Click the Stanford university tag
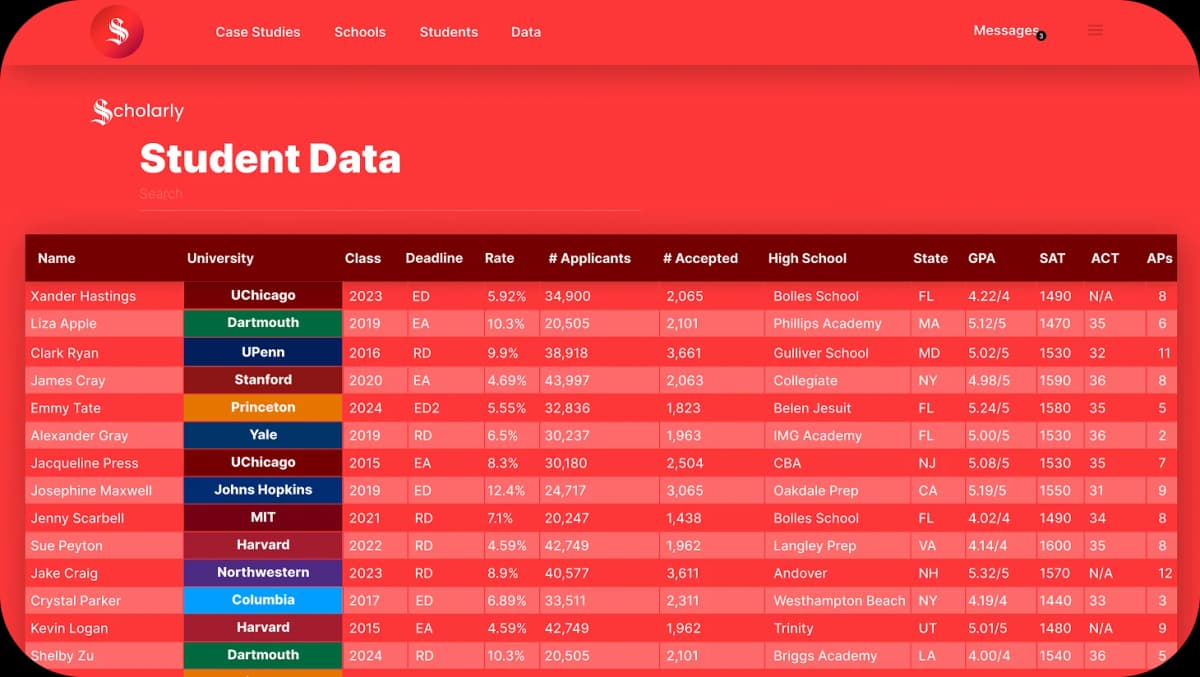Viewport: 1200px width, 677px height. (x=263, y=379)
